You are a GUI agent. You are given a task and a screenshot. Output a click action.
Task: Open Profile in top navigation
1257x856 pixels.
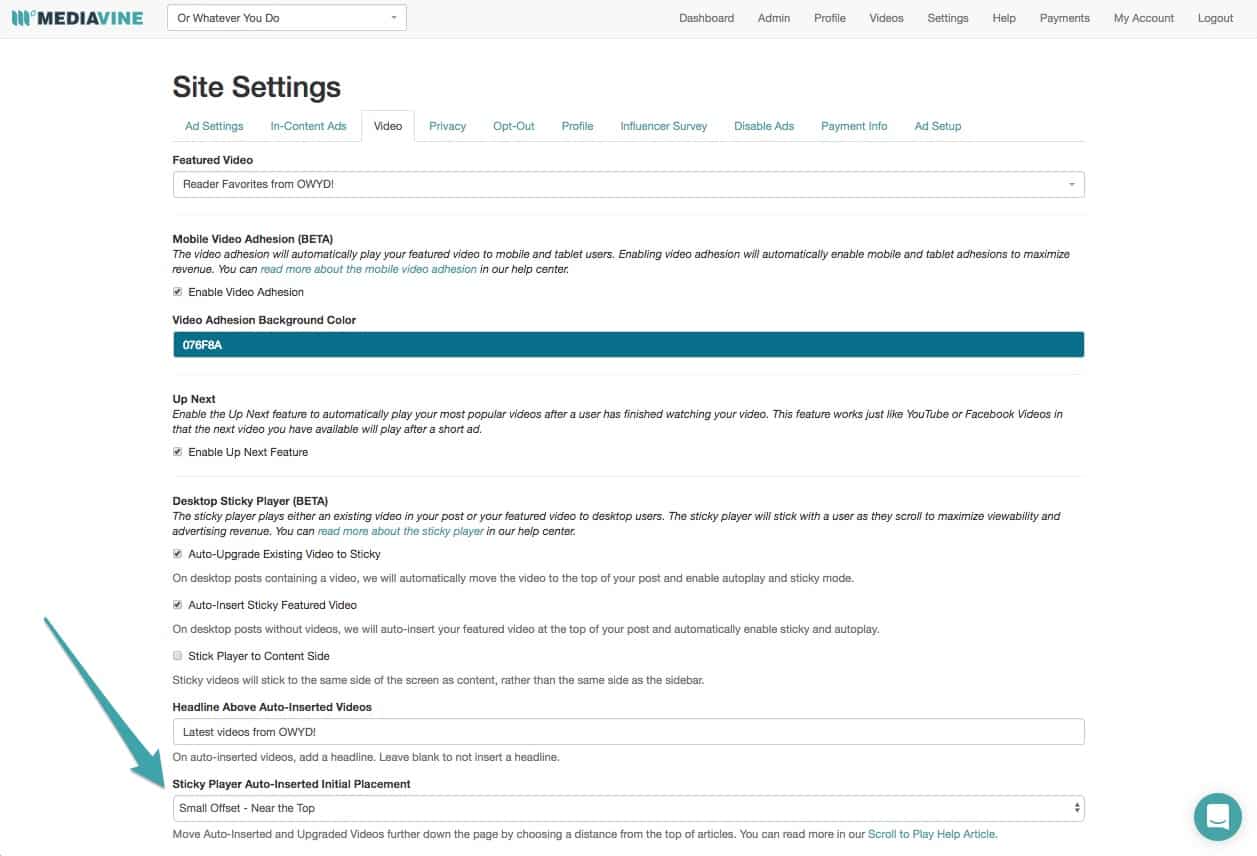click(830, 18)
